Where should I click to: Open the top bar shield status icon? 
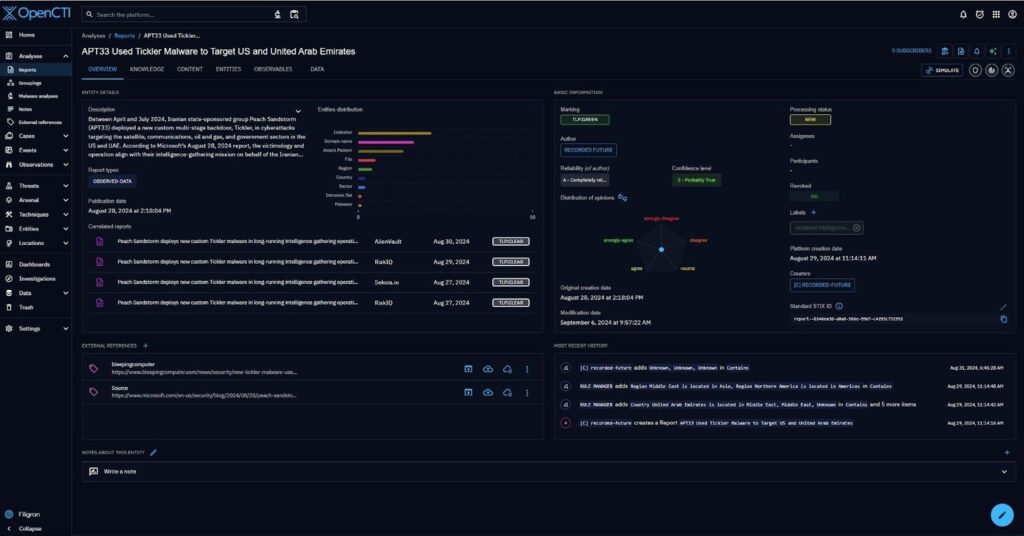(979, 14)
